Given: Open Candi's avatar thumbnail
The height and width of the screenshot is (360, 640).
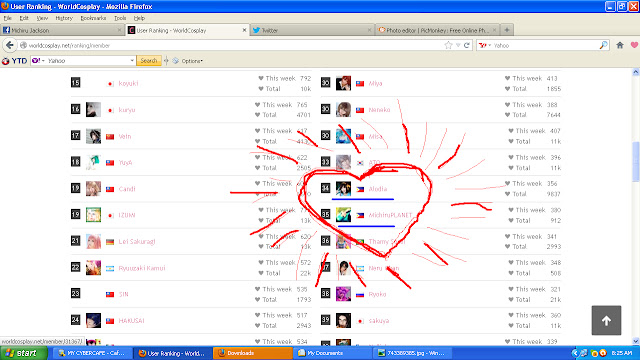Looking at the screenshot, I should point(93,189).
